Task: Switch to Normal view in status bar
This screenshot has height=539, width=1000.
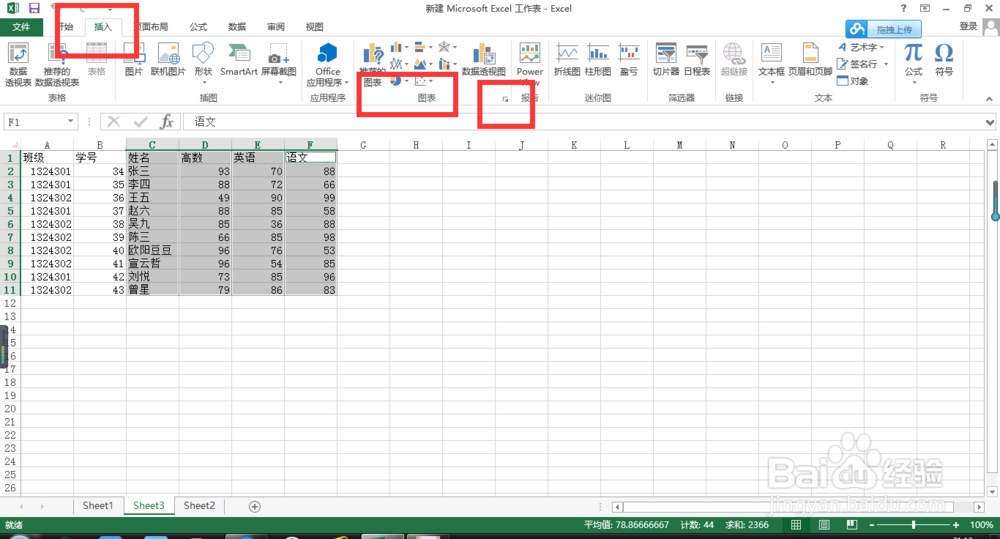Action: click(x=796, y=525)
